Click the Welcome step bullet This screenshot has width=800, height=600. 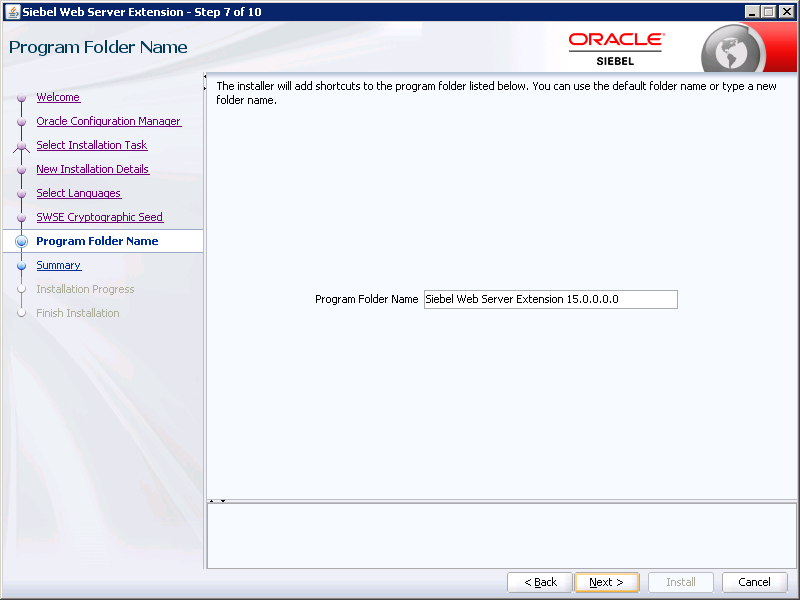point(21,97)
